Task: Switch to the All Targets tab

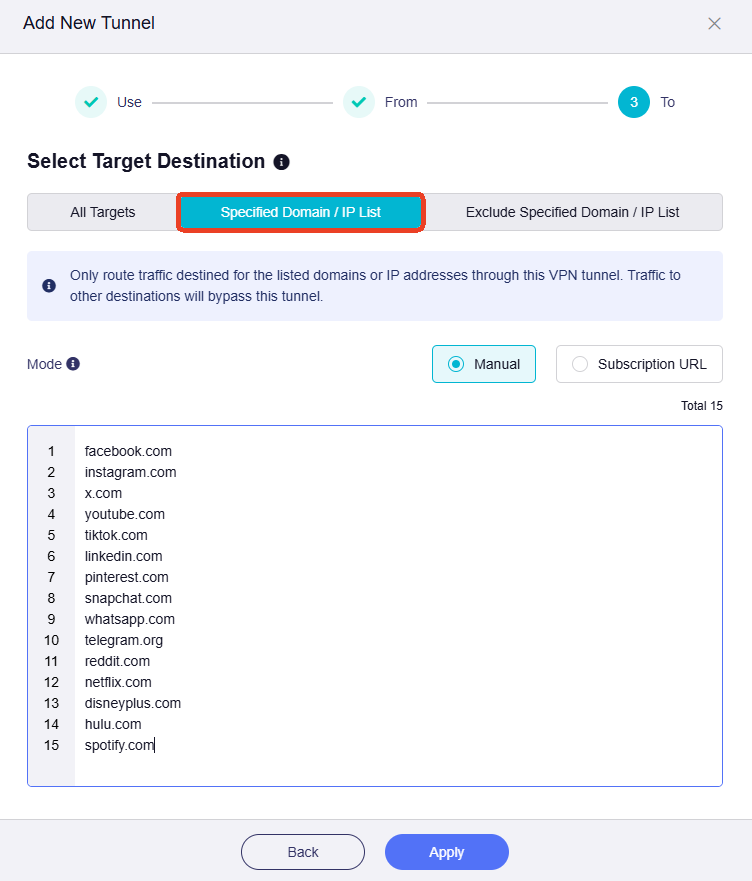Action: [104, 212]
